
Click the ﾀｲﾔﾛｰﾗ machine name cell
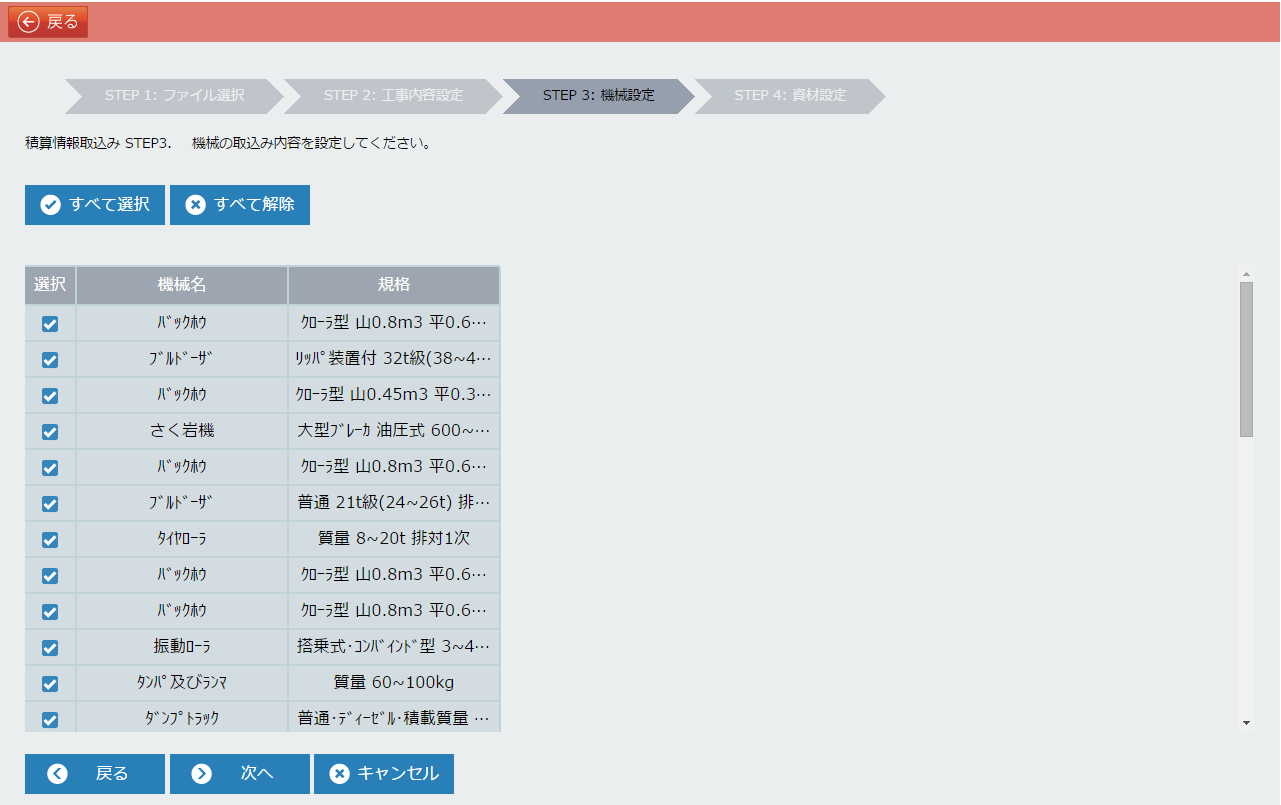tap(182, 539)
